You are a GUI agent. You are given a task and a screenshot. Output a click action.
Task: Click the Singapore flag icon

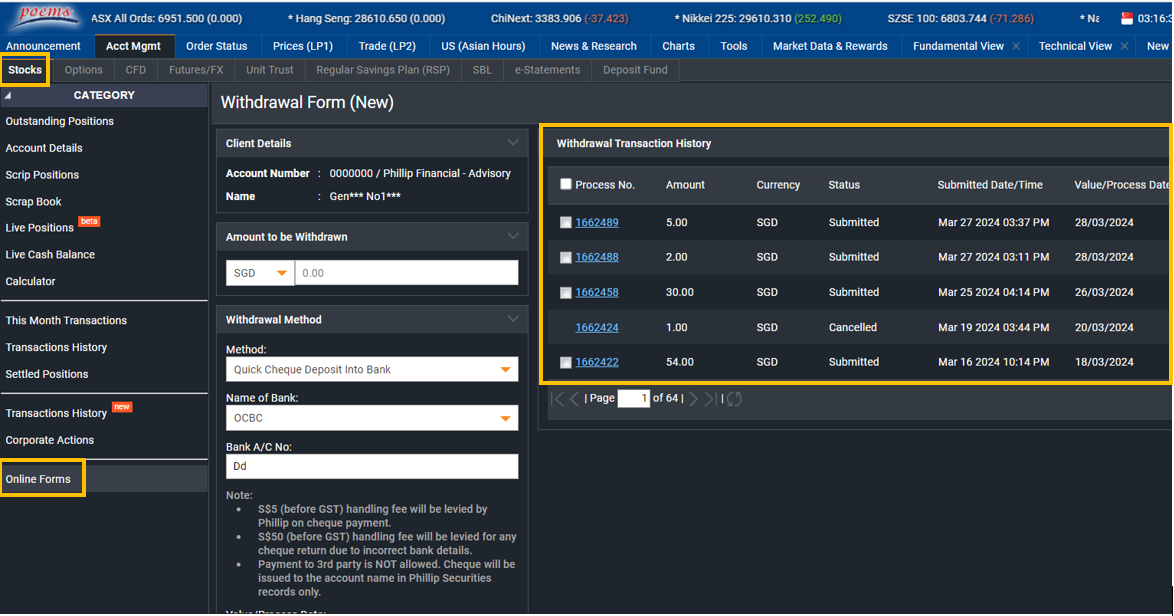pyautogui.click(x=1126, y=19)
